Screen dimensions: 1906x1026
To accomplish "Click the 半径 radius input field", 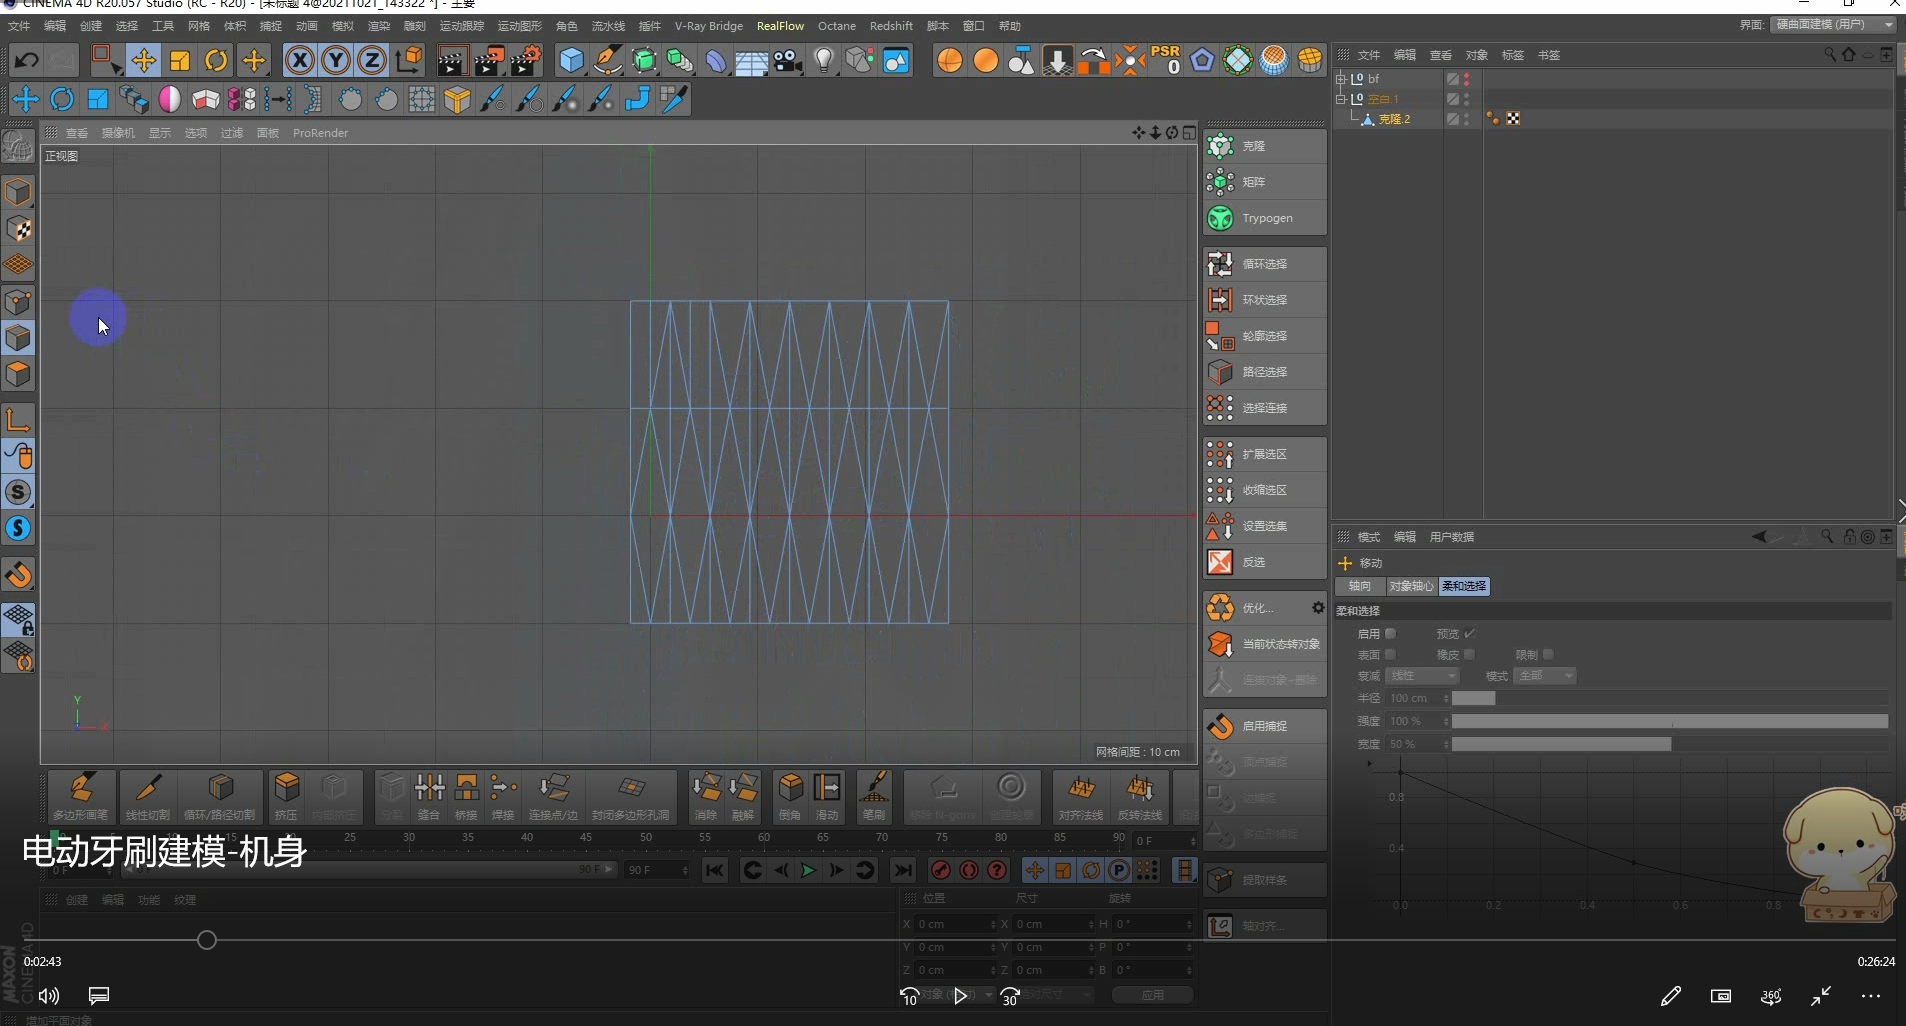I will [1418, 698].
